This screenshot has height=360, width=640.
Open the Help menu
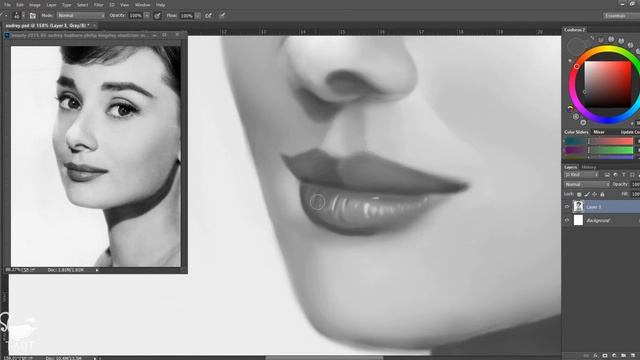coord(161,5)
